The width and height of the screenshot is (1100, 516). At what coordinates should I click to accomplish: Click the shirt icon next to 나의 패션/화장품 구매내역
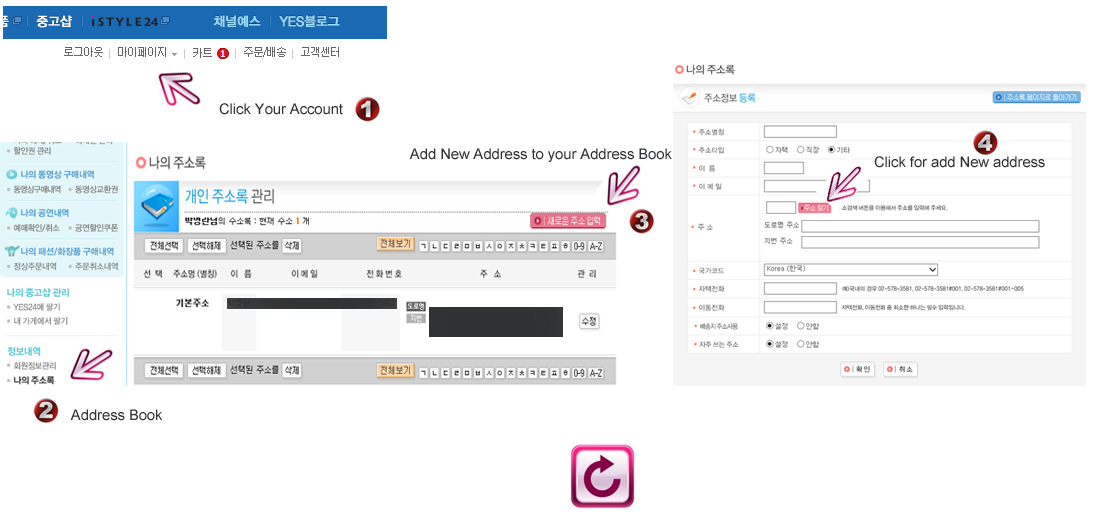(11, 251)
